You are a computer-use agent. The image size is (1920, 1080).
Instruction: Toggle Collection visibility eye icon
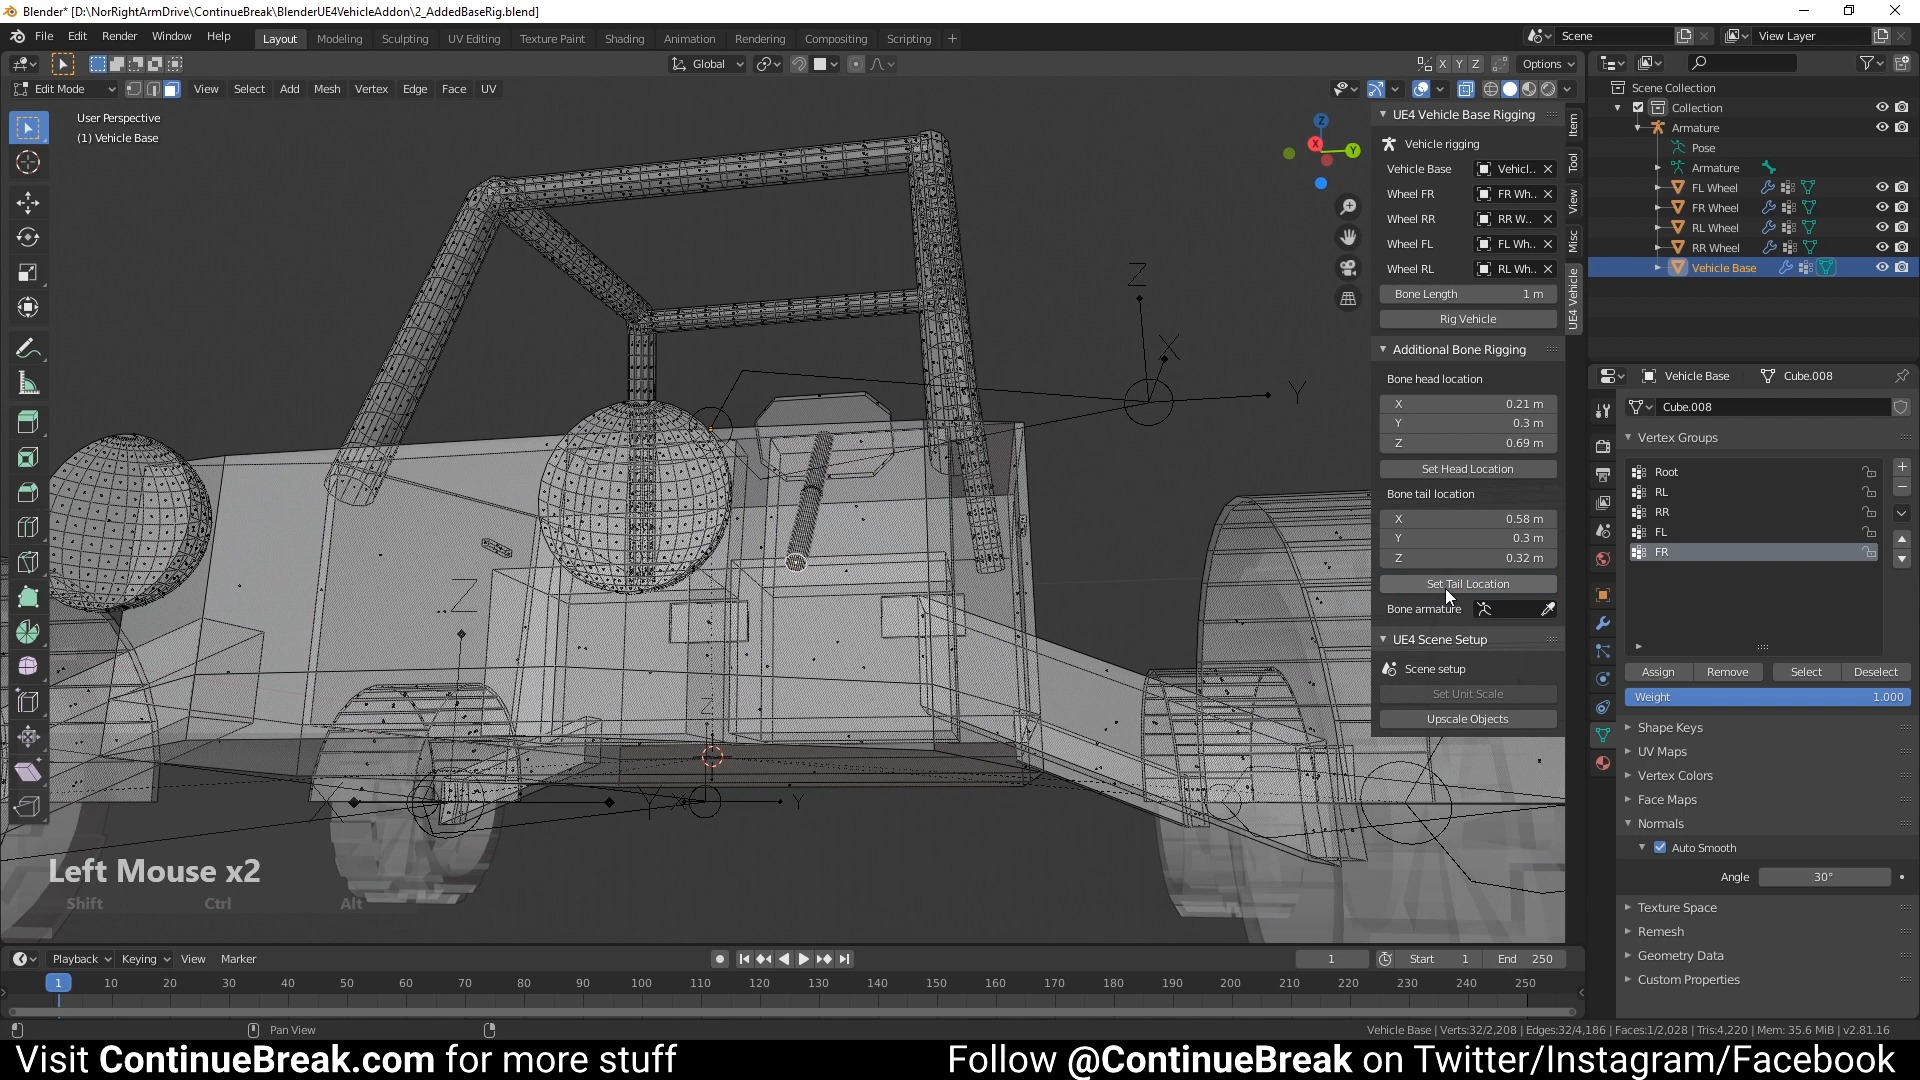coord(1881,108)
